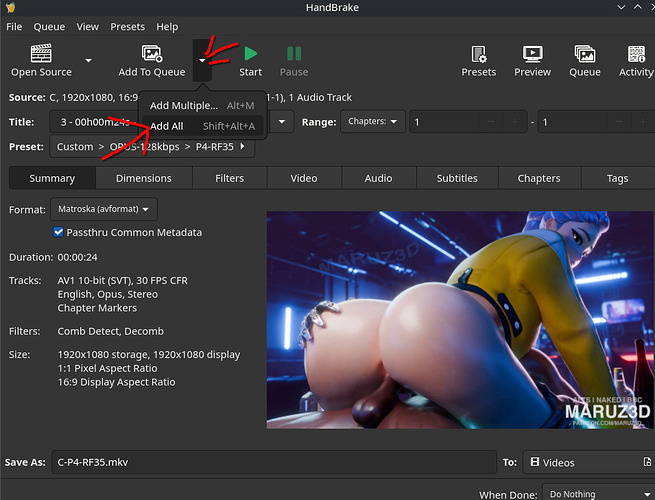
Task: Open the Help menu
Action: pos(167,27)
